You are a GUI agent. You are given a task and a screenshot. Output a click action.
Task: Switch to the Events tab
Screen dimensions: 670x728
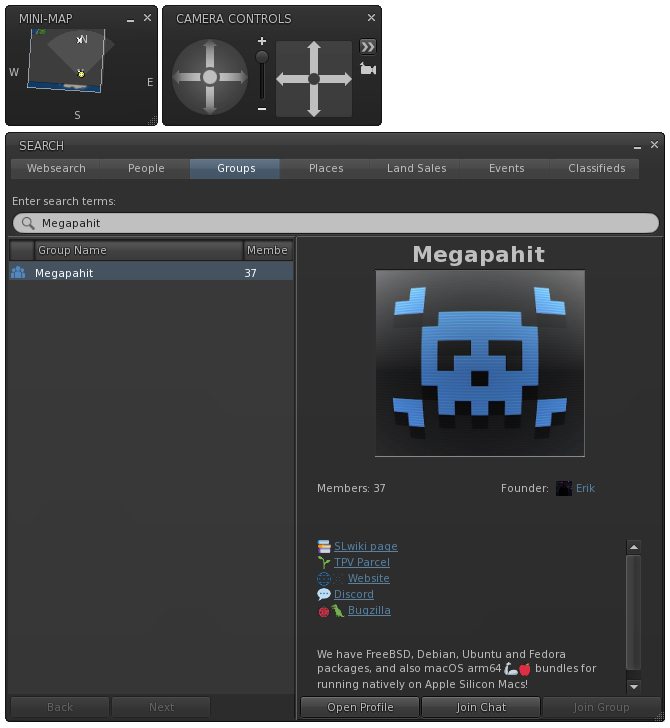point(506,169)
